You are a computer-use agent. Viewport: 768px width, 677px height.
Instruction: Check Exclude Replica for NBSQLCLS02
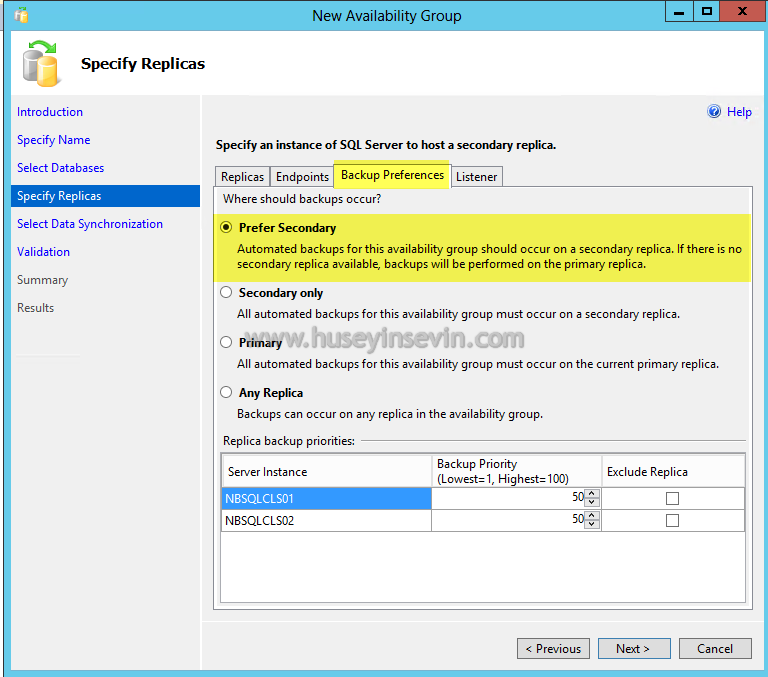pyautogui.click(x=672, y=520)
